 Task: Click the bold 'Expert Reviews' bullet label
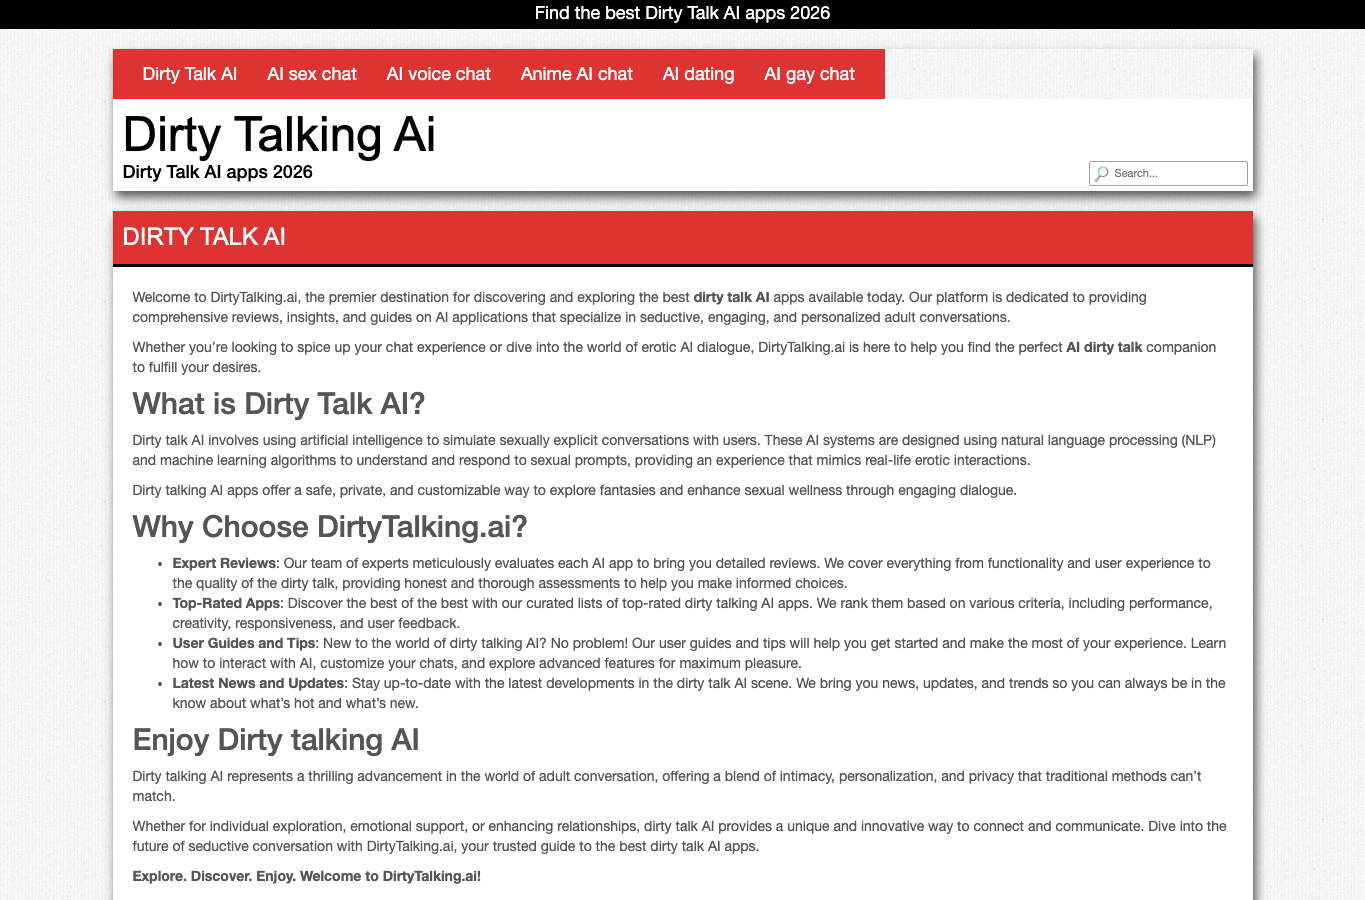[224, 563]
